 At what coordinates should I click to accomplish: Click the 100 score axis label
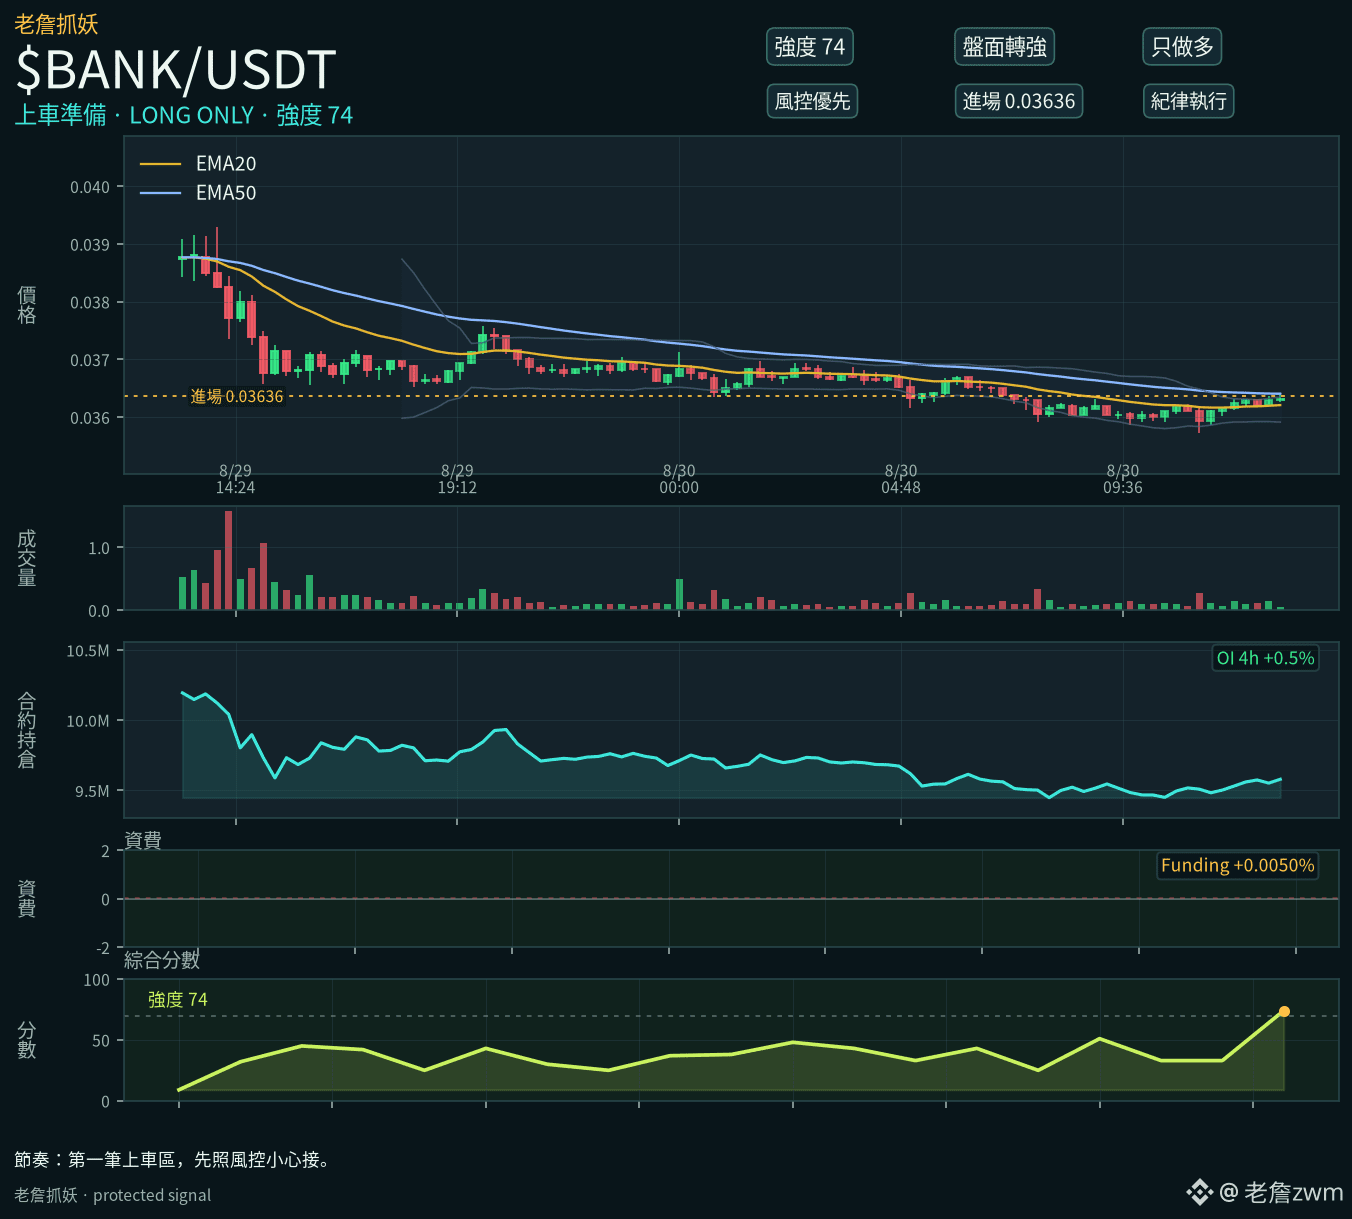pyautogui.click(x=97, y=980)
